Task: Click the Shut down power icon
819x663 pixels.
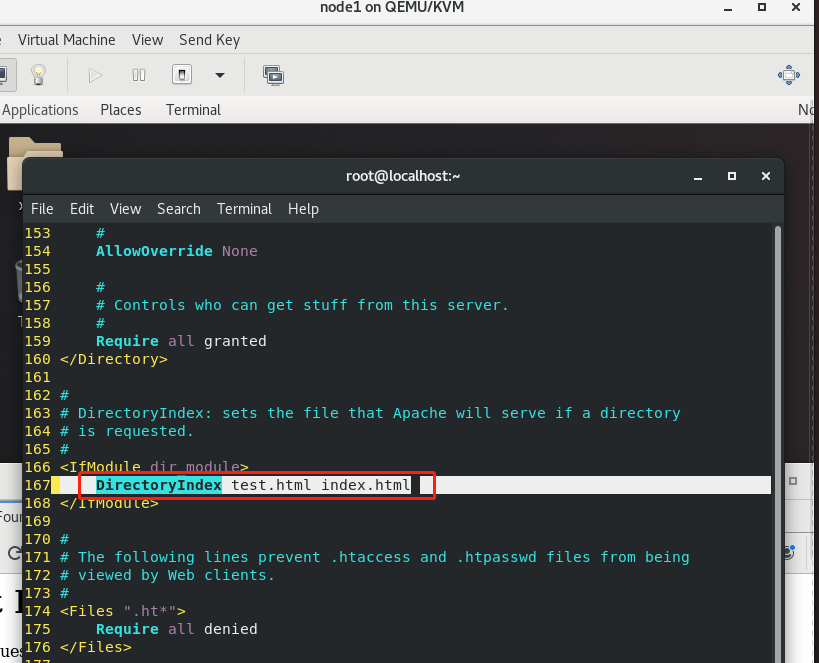Action: [x=182, y=75]
